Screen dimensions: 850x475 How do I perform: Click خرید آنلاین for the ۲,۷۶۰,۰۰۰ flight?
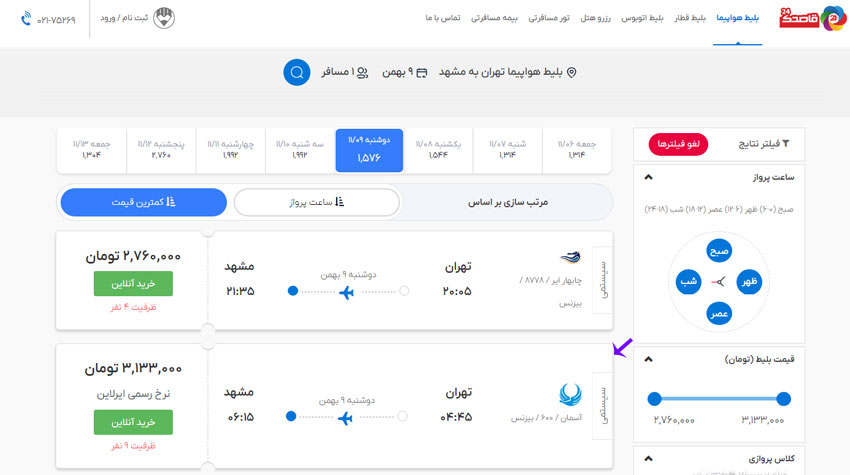(133, 284)
